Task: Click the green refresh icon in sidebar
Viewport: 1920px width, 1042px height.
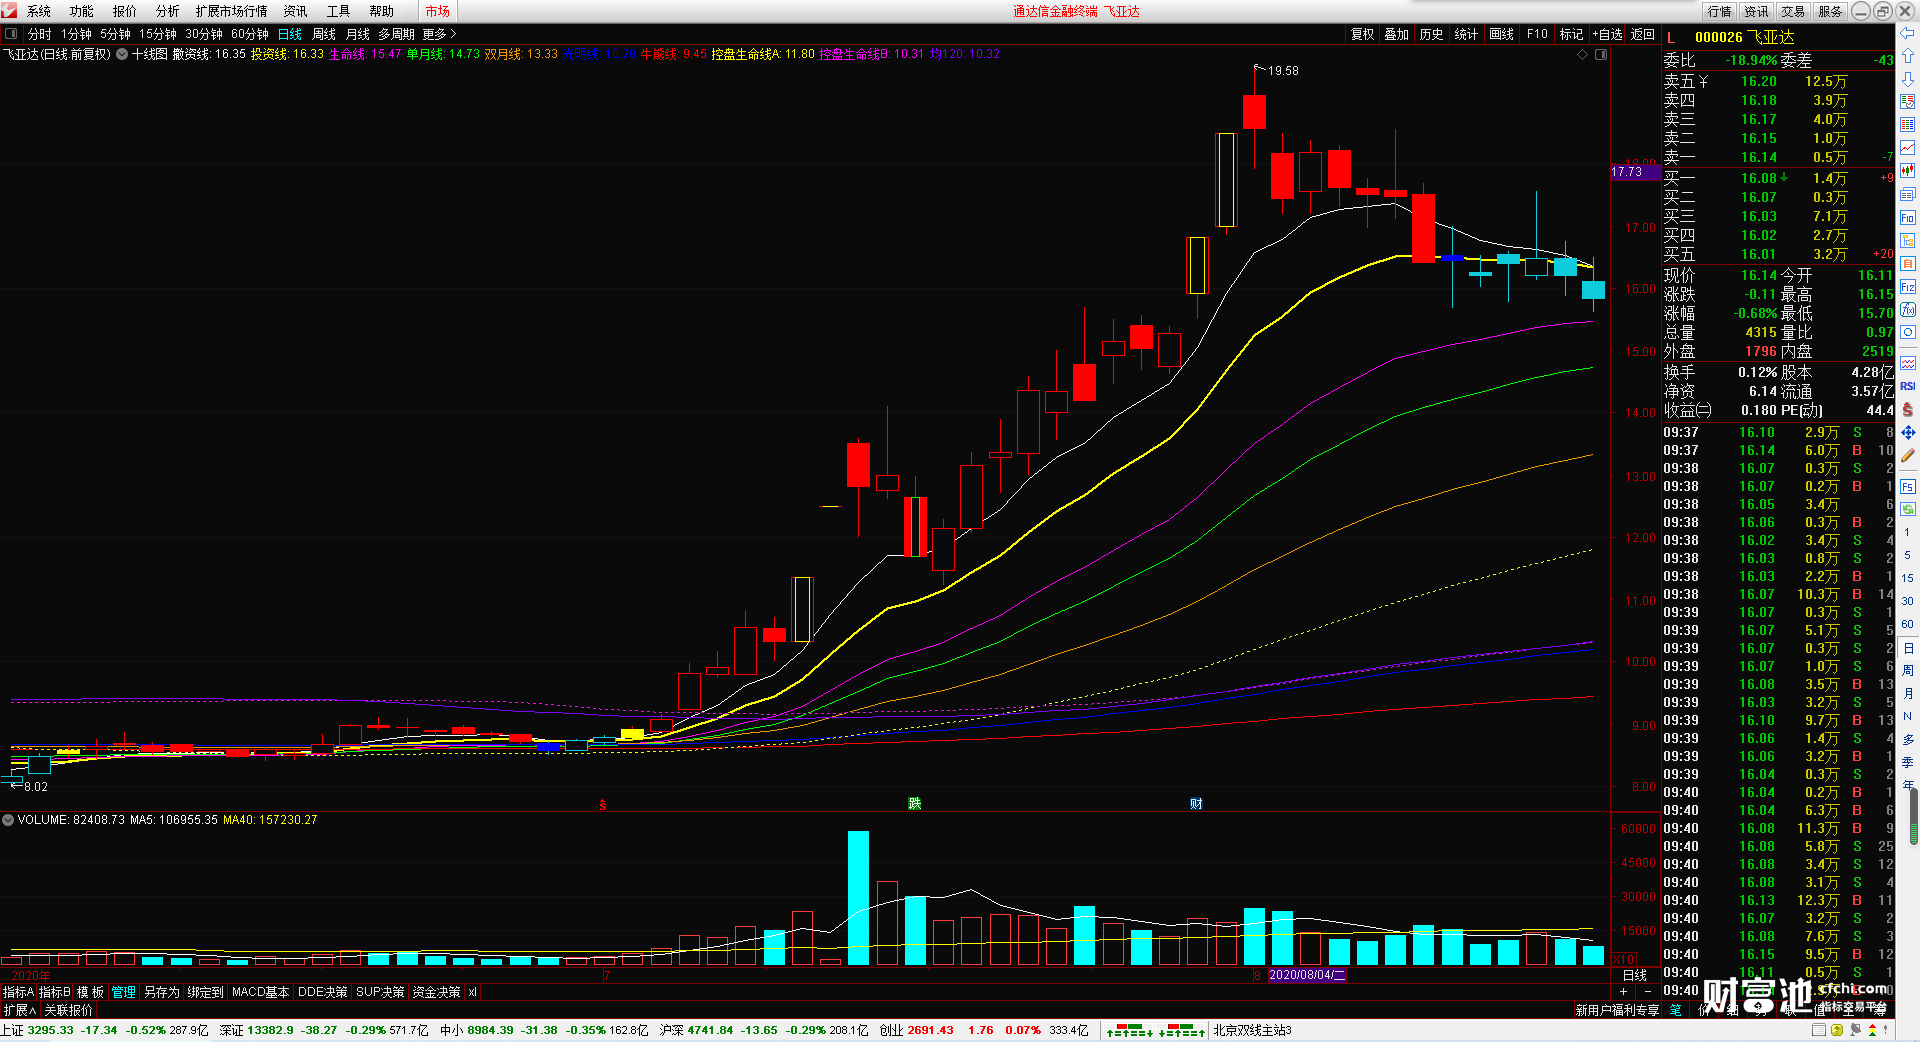Action: tap(1907, 510)
